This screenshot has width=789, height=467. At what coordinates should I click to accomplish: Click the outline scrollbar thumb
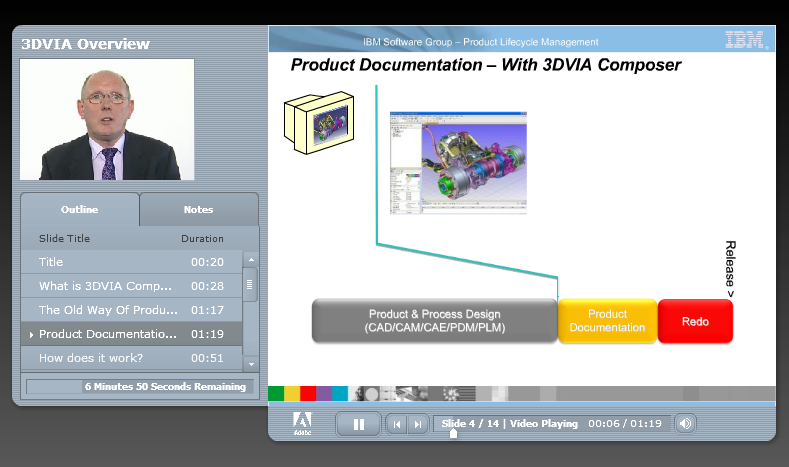(250, 284)
